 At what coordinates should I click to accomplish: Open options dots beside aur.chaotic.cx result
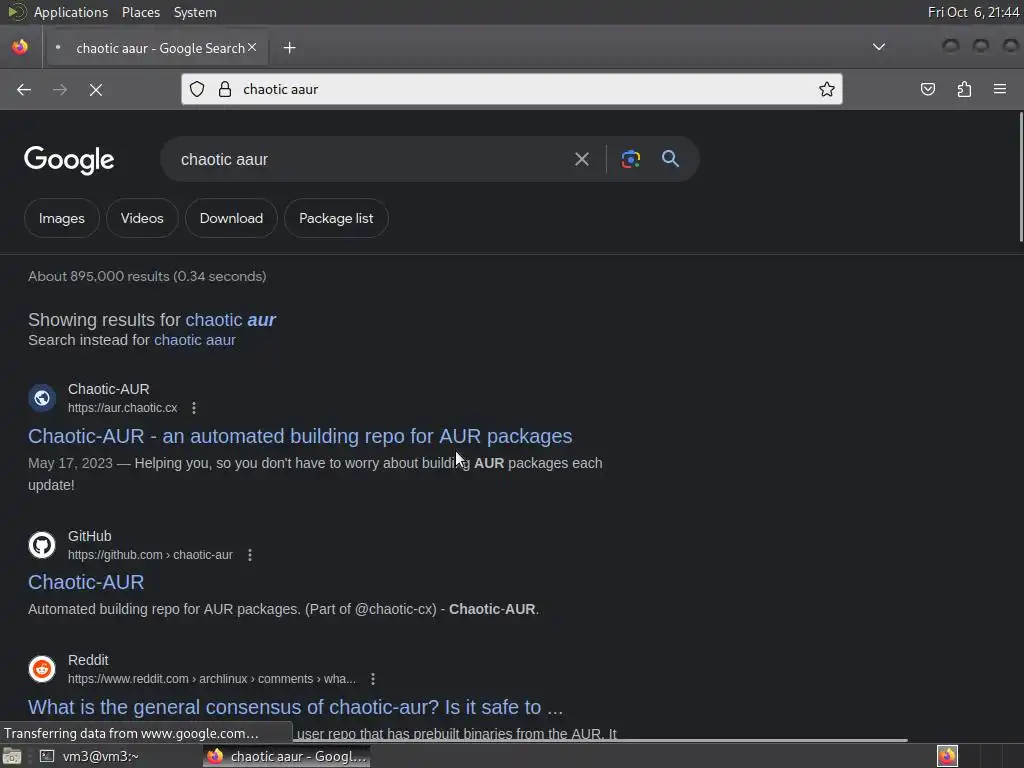click(x=194, y=408)
